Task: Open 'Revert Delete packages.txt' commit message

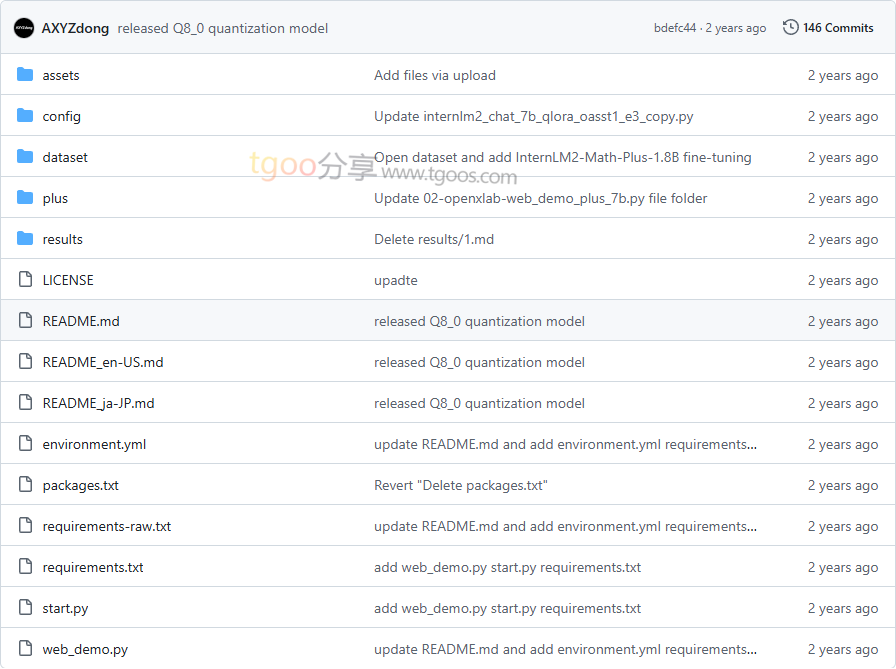Action: [x=460, y=485]
